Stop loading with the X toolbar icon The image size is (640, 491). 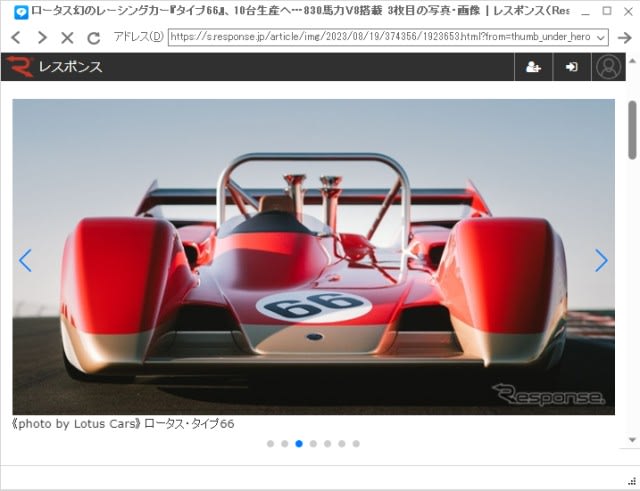(x=67, y=38)
